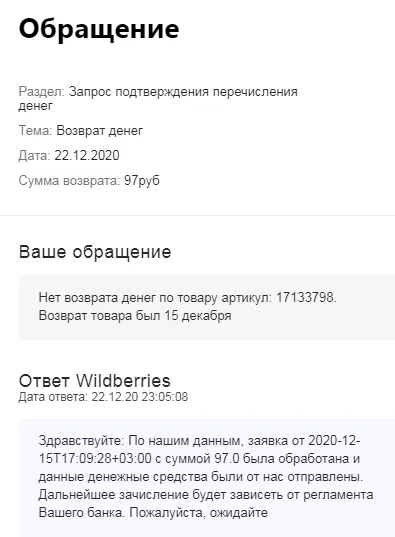Click the gray user request message box

207,307
